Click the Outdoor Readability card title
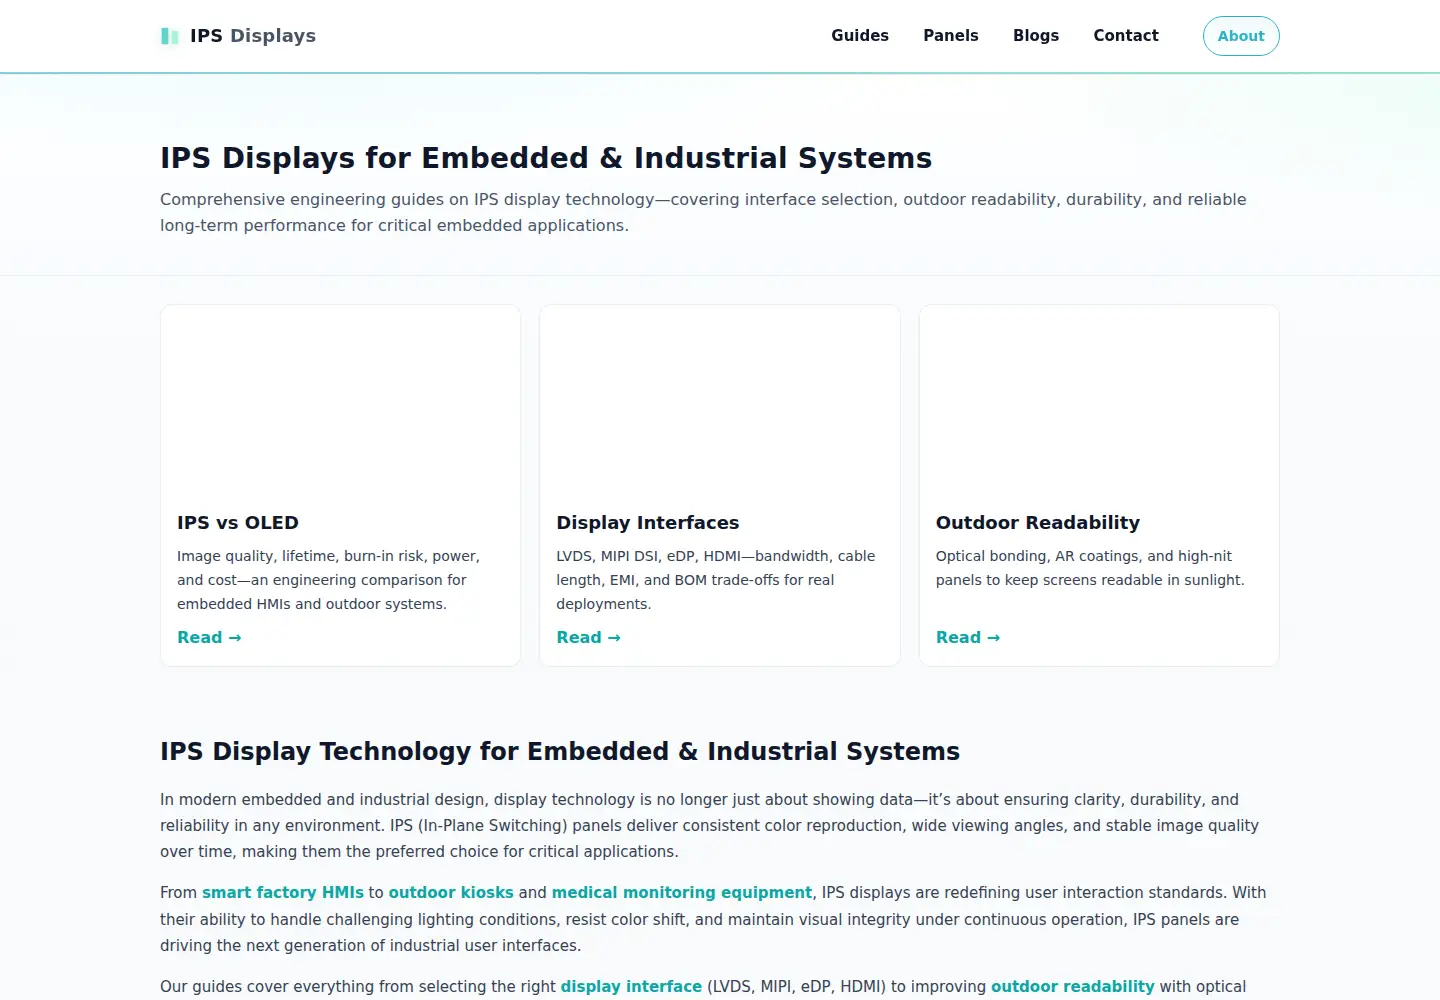Image resolution: width=1440 pixels, height=1000 pixels. pos(1038,523)
